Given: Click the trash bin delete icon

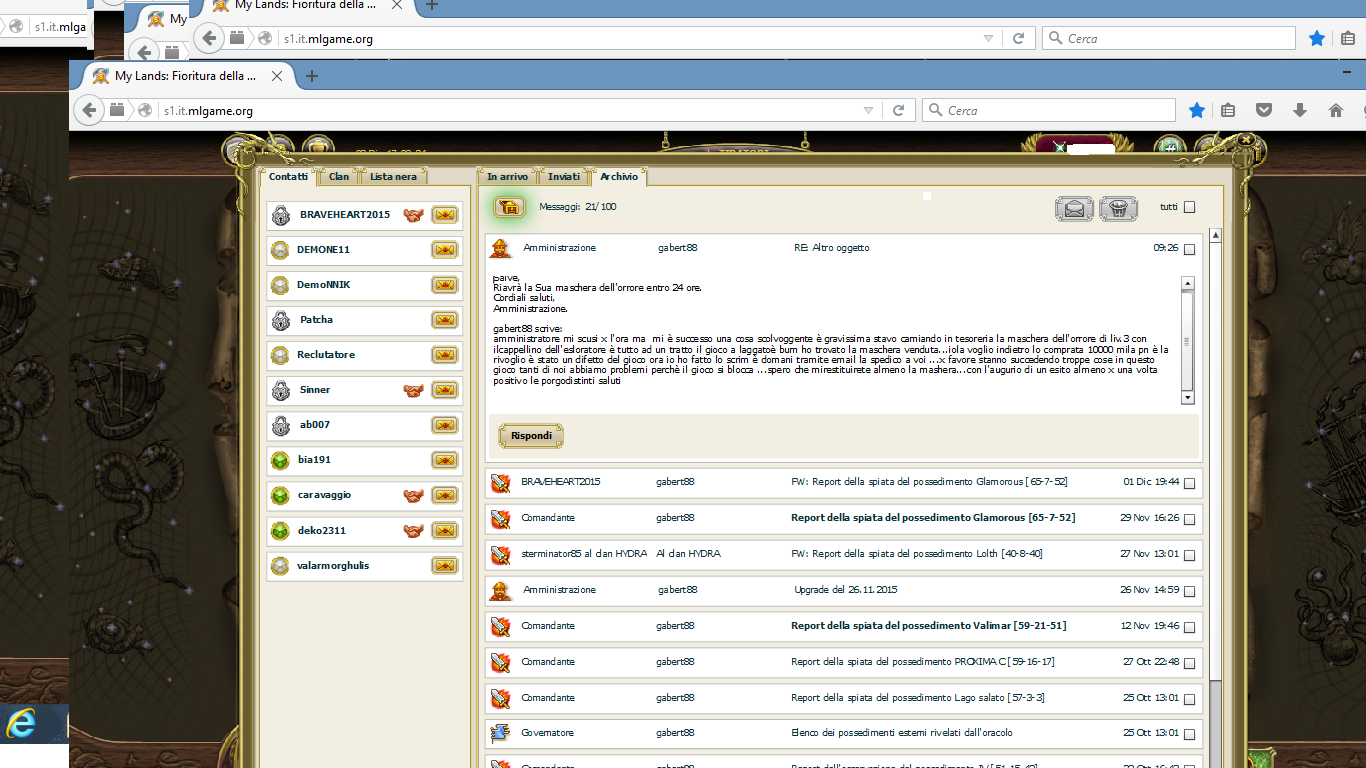Looking at the screenshot, I should click(x=1118, y=208).
